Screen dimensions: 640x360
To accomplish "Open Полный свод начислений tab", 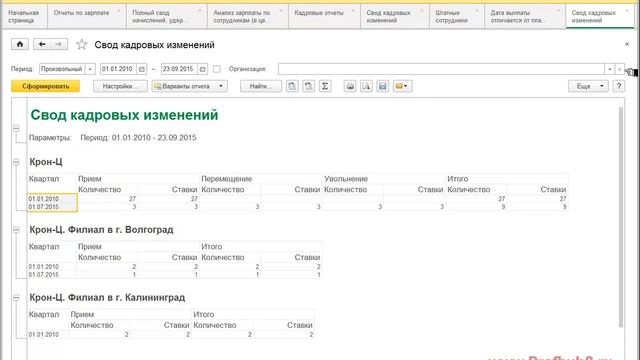I will [167, 16].
